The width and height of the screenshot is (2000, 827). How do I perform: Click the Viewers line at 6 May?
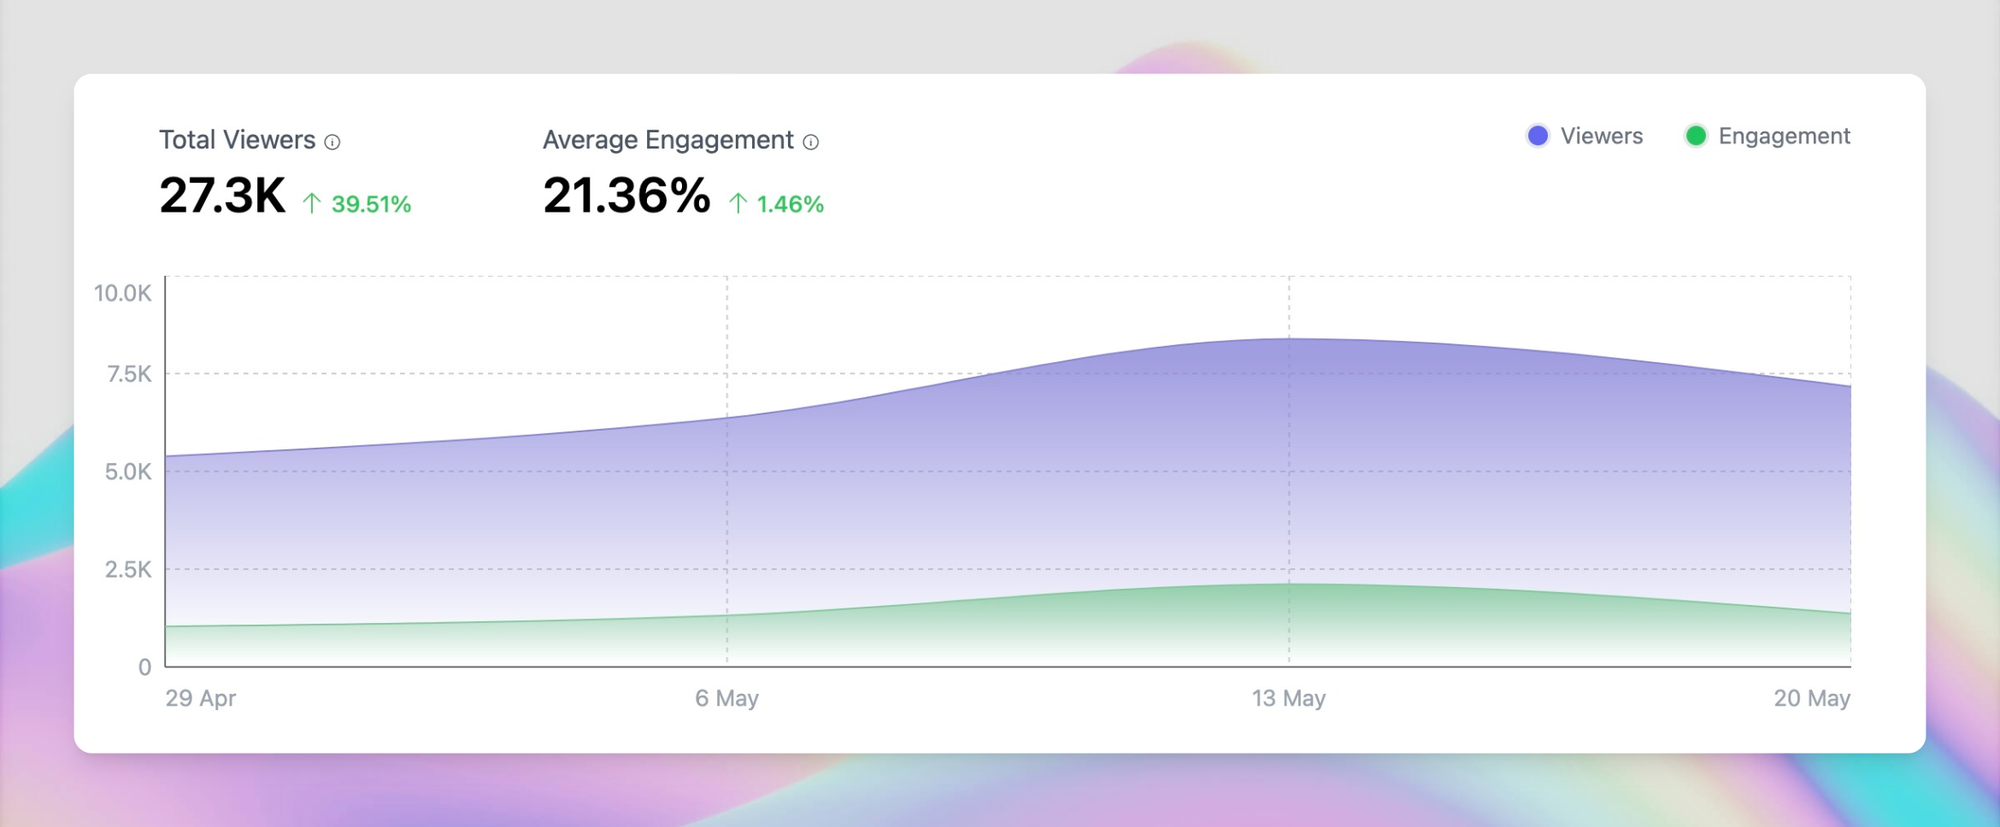pos(727,417)
